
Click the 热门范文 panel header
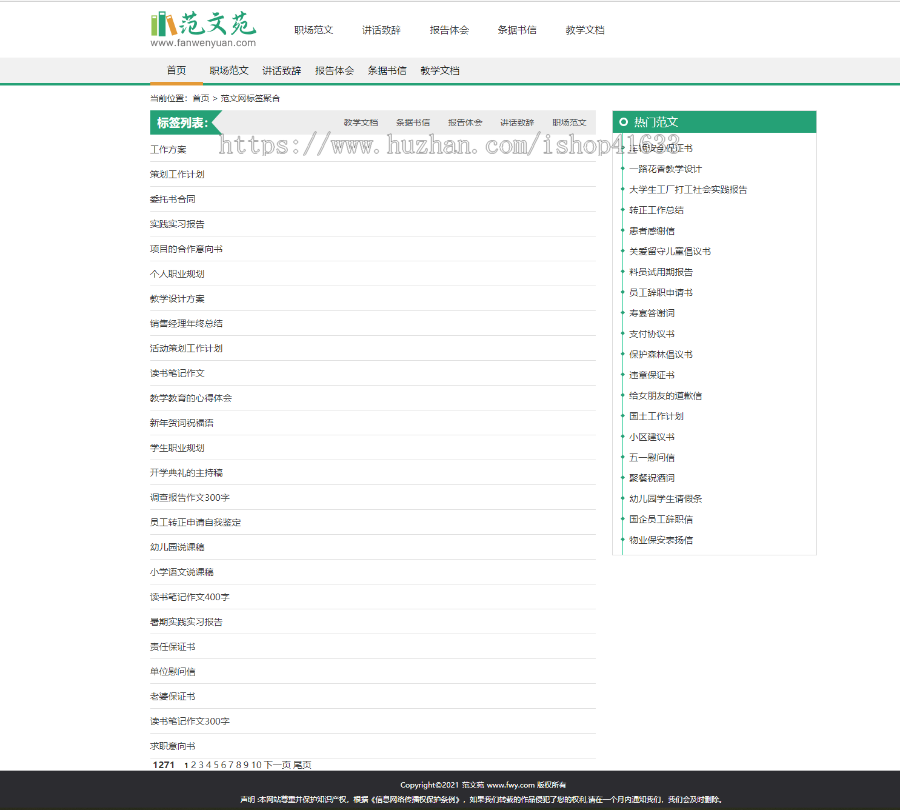click(x=714, y=122)
